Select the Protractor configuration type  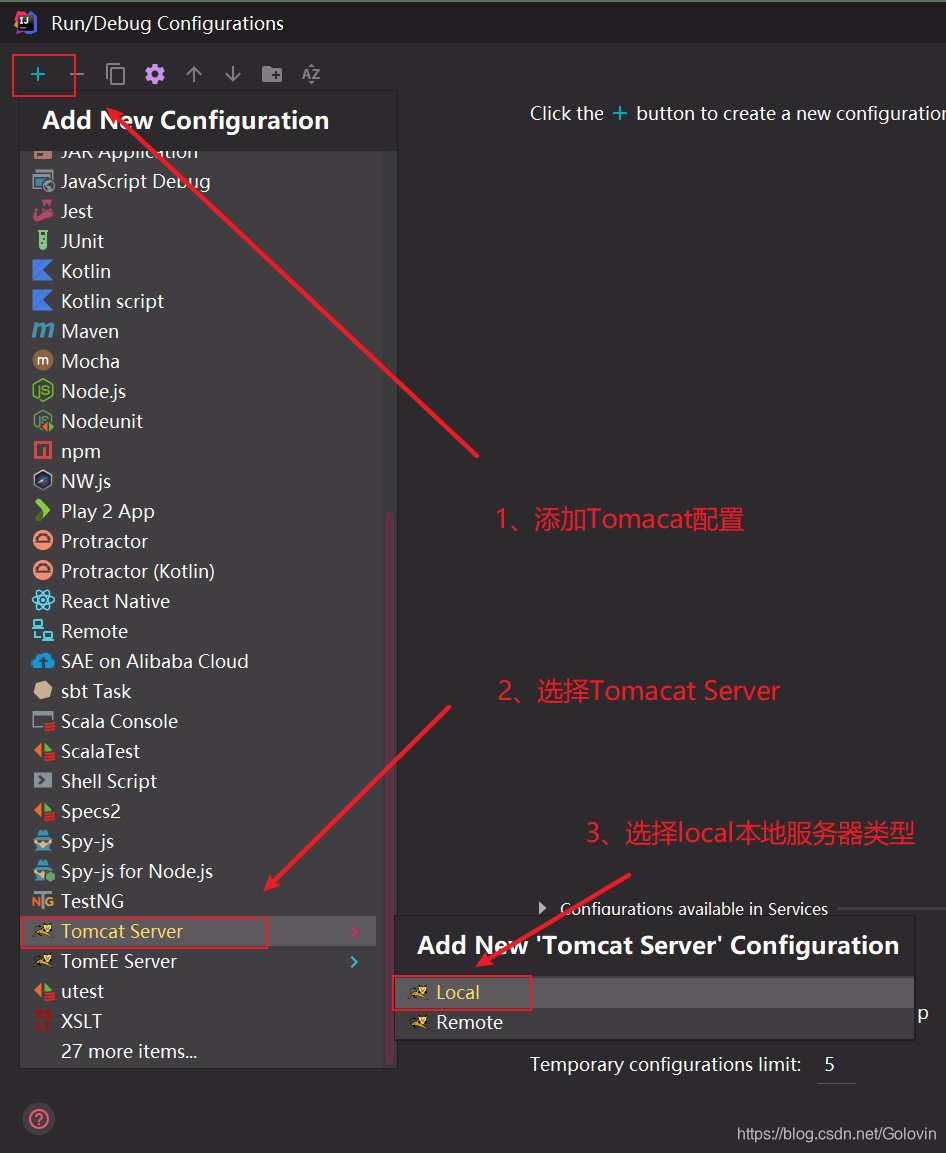point(199,541)
